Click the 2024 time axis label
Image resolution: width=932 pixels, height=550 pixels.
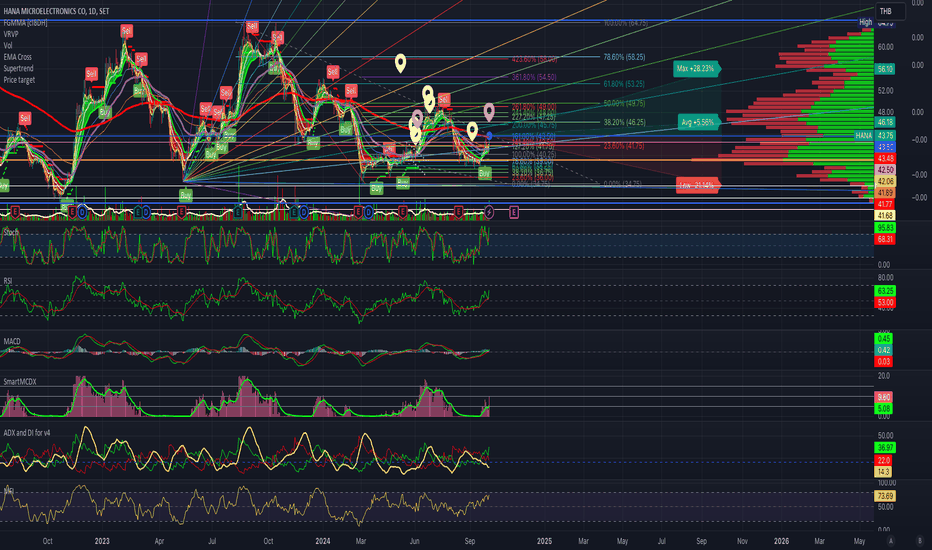(323, 541)
